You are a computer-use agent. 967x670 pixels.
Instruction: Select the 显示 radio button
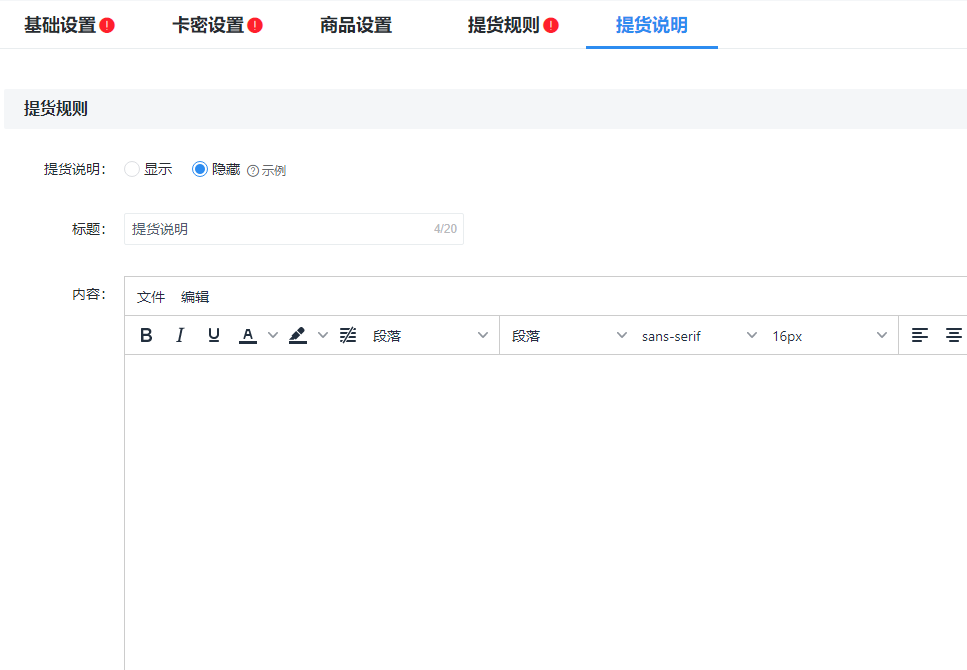pyautogui.click(x=131, y=169)
